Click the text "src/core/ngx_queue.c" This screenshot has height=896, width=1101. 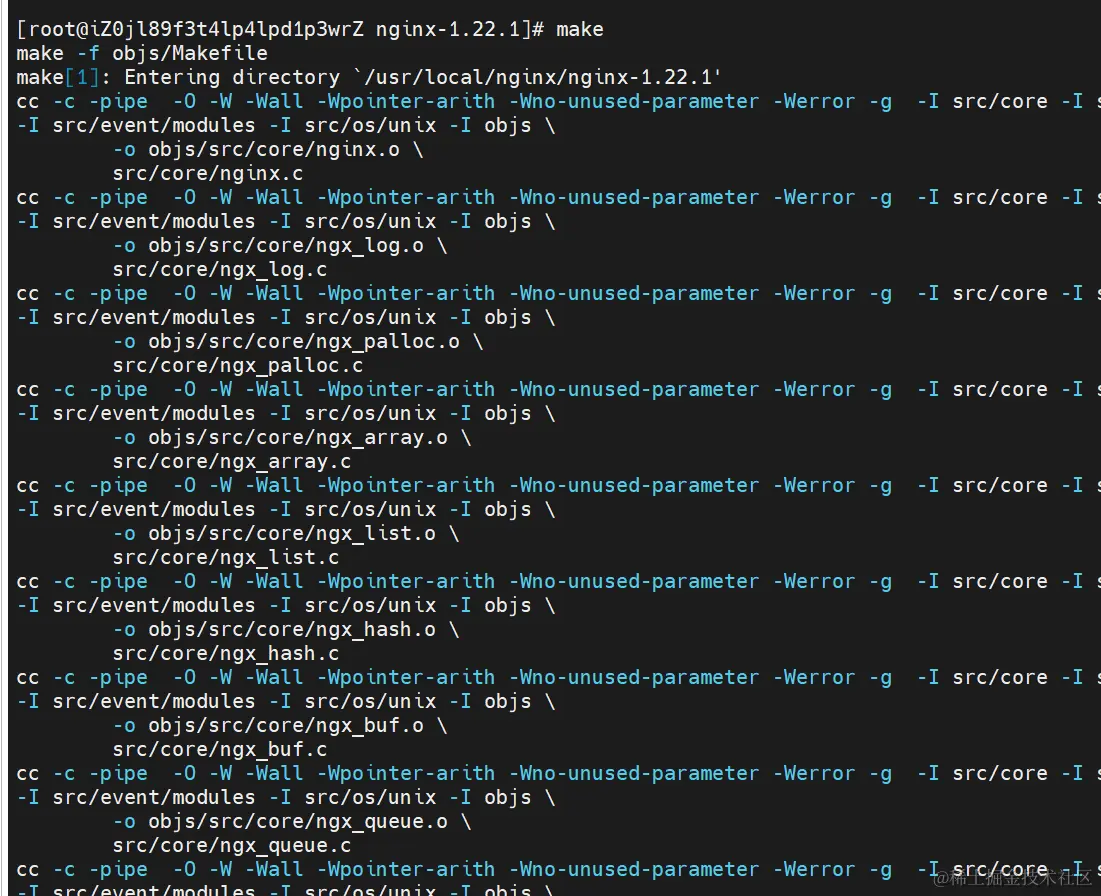232,846
